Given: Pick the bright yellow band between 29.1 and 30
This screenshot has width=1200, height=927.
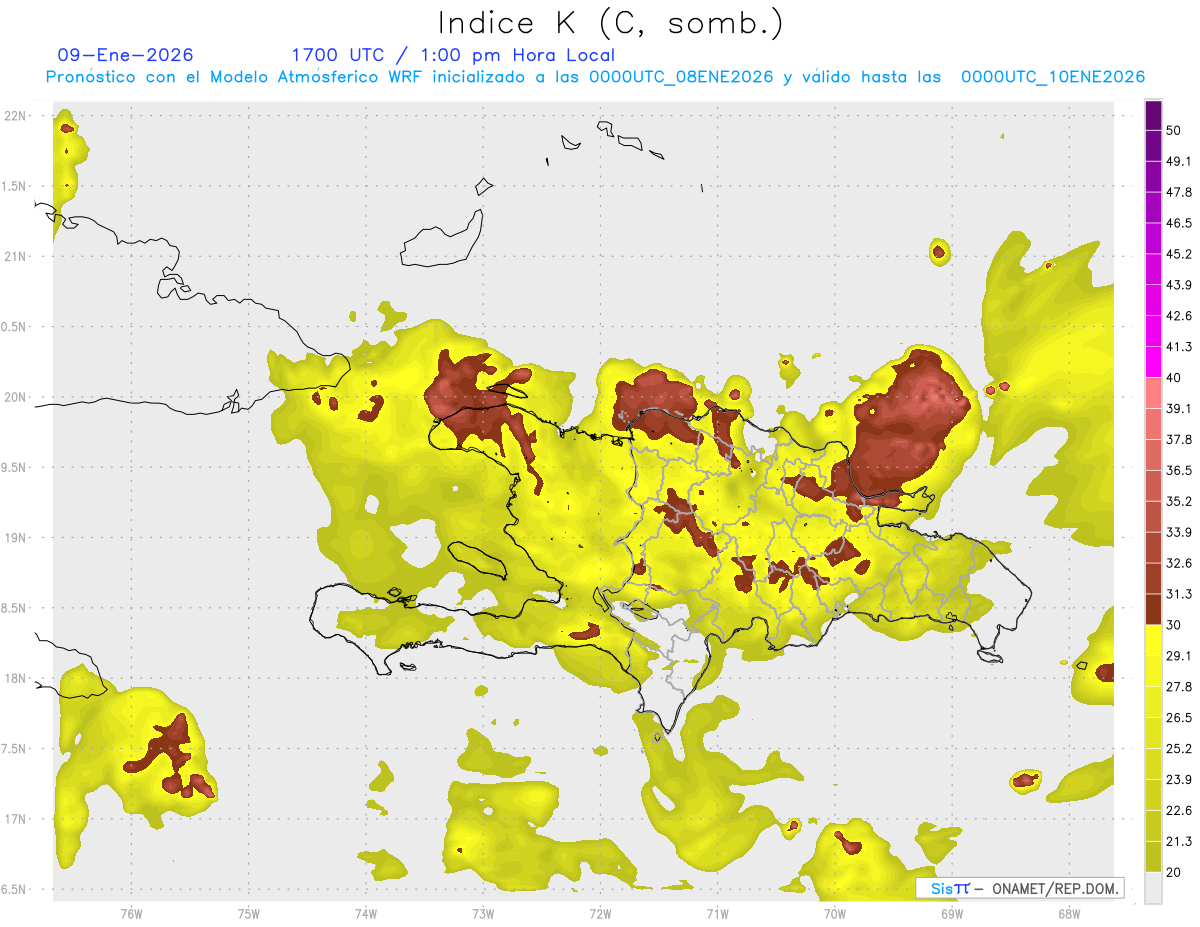Looking at the screenshot, I should (x=1153, y=641).
